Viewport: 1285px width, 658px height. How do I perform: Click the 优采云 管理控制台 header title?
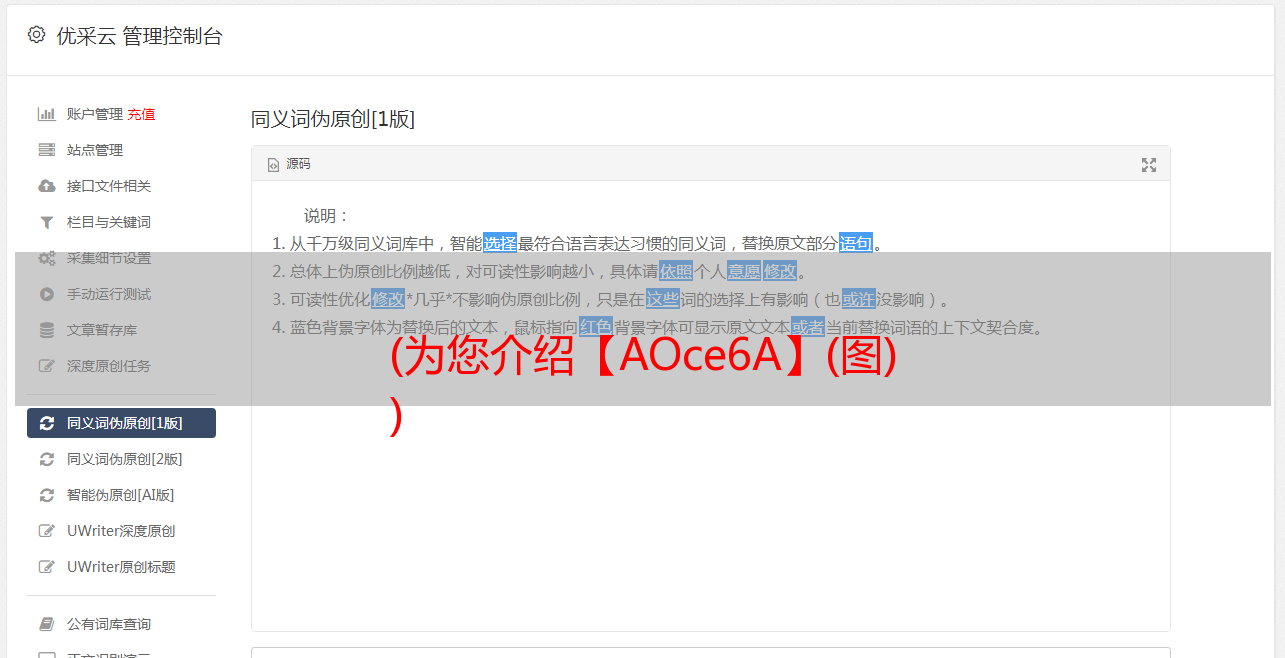pyautogui.click(x=139, y=36)
